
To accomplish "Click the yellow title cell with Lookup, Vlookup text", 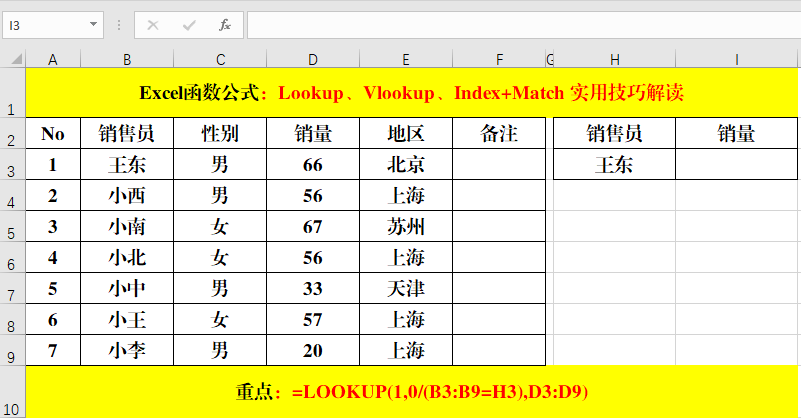I will click(411, 93).
